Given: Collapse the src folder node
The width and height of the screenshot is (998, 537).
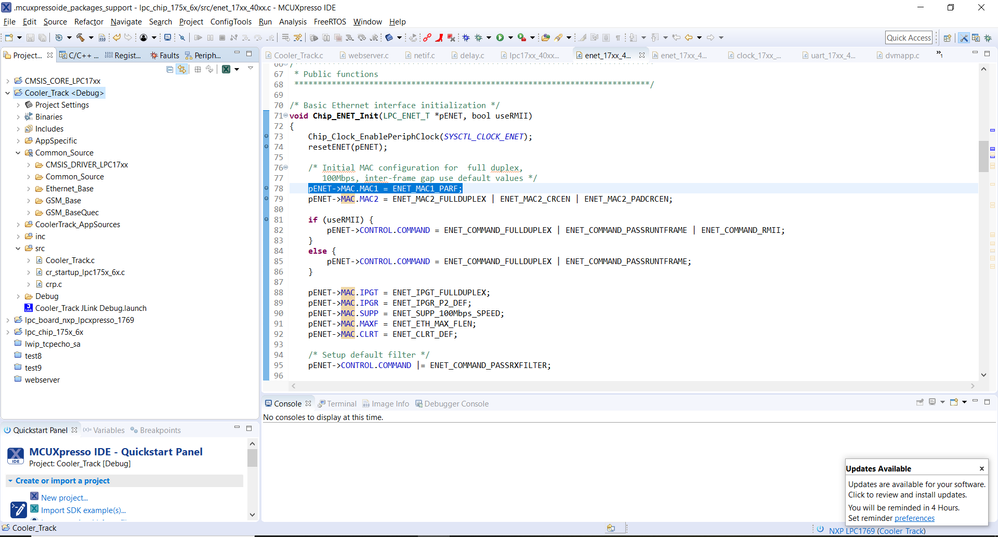Looking at the screenshot, I should [18, 248].
